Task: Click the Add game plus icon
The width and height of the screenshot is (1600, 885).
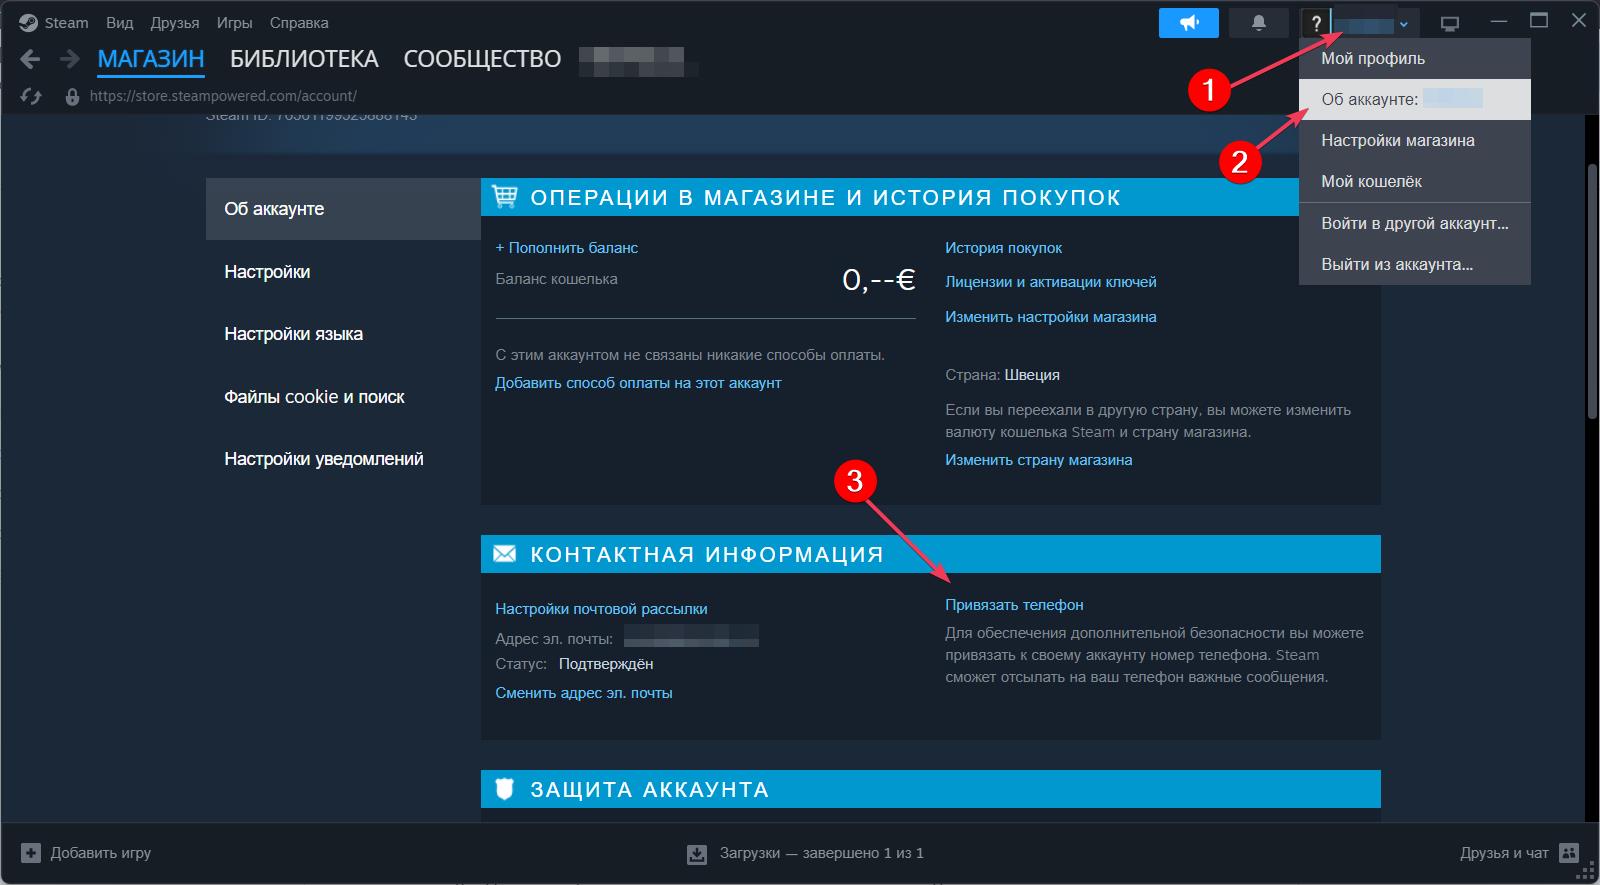Action: click(x=31, y=853)
